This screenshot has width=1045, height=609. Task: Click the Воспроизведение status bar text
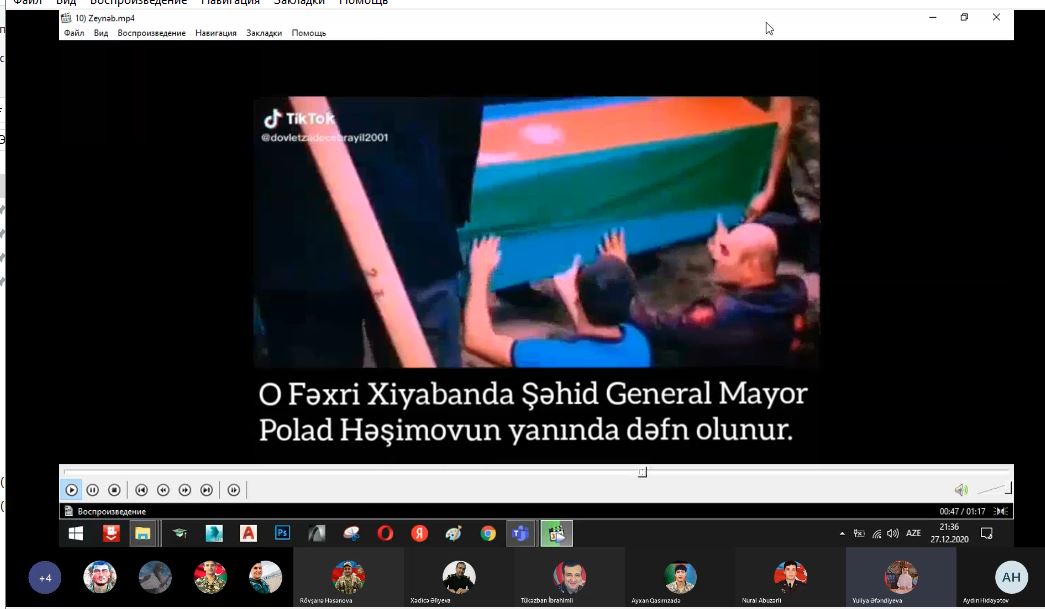pyautogui.click(x=111, y=512)
